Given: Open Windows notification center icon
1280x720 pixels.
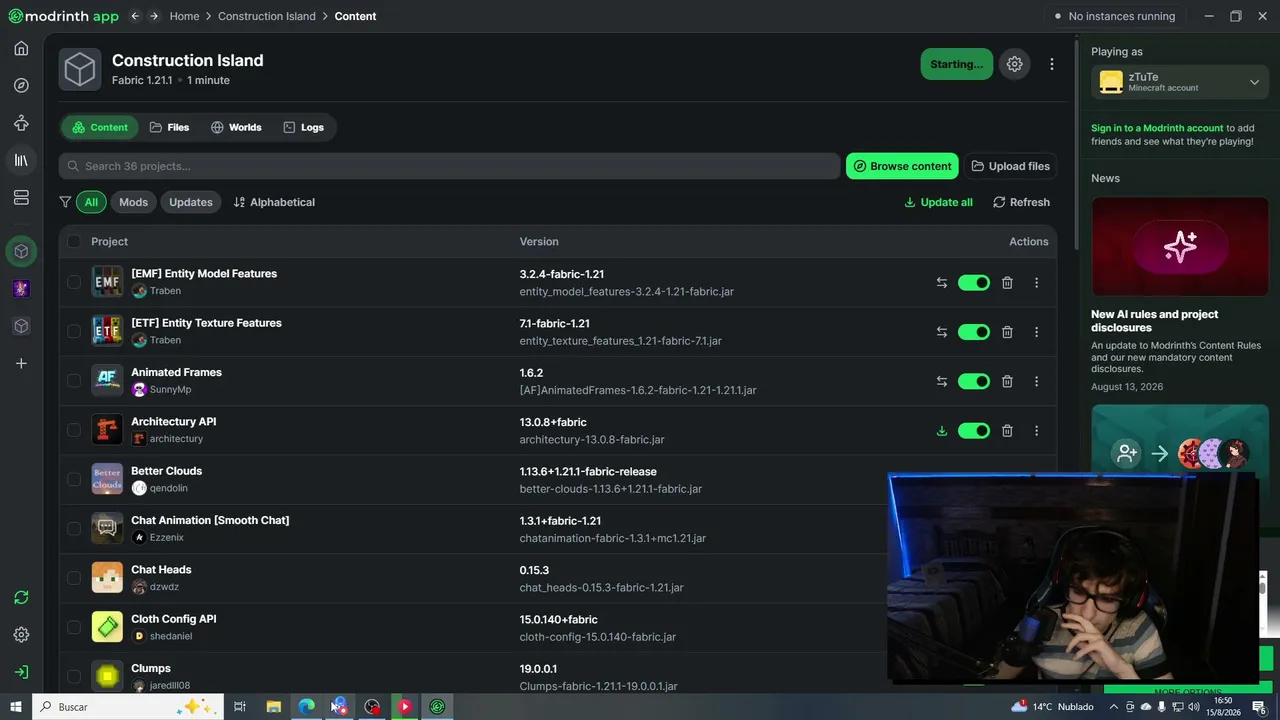Looking at the screenshot, I should (1259, 707).
